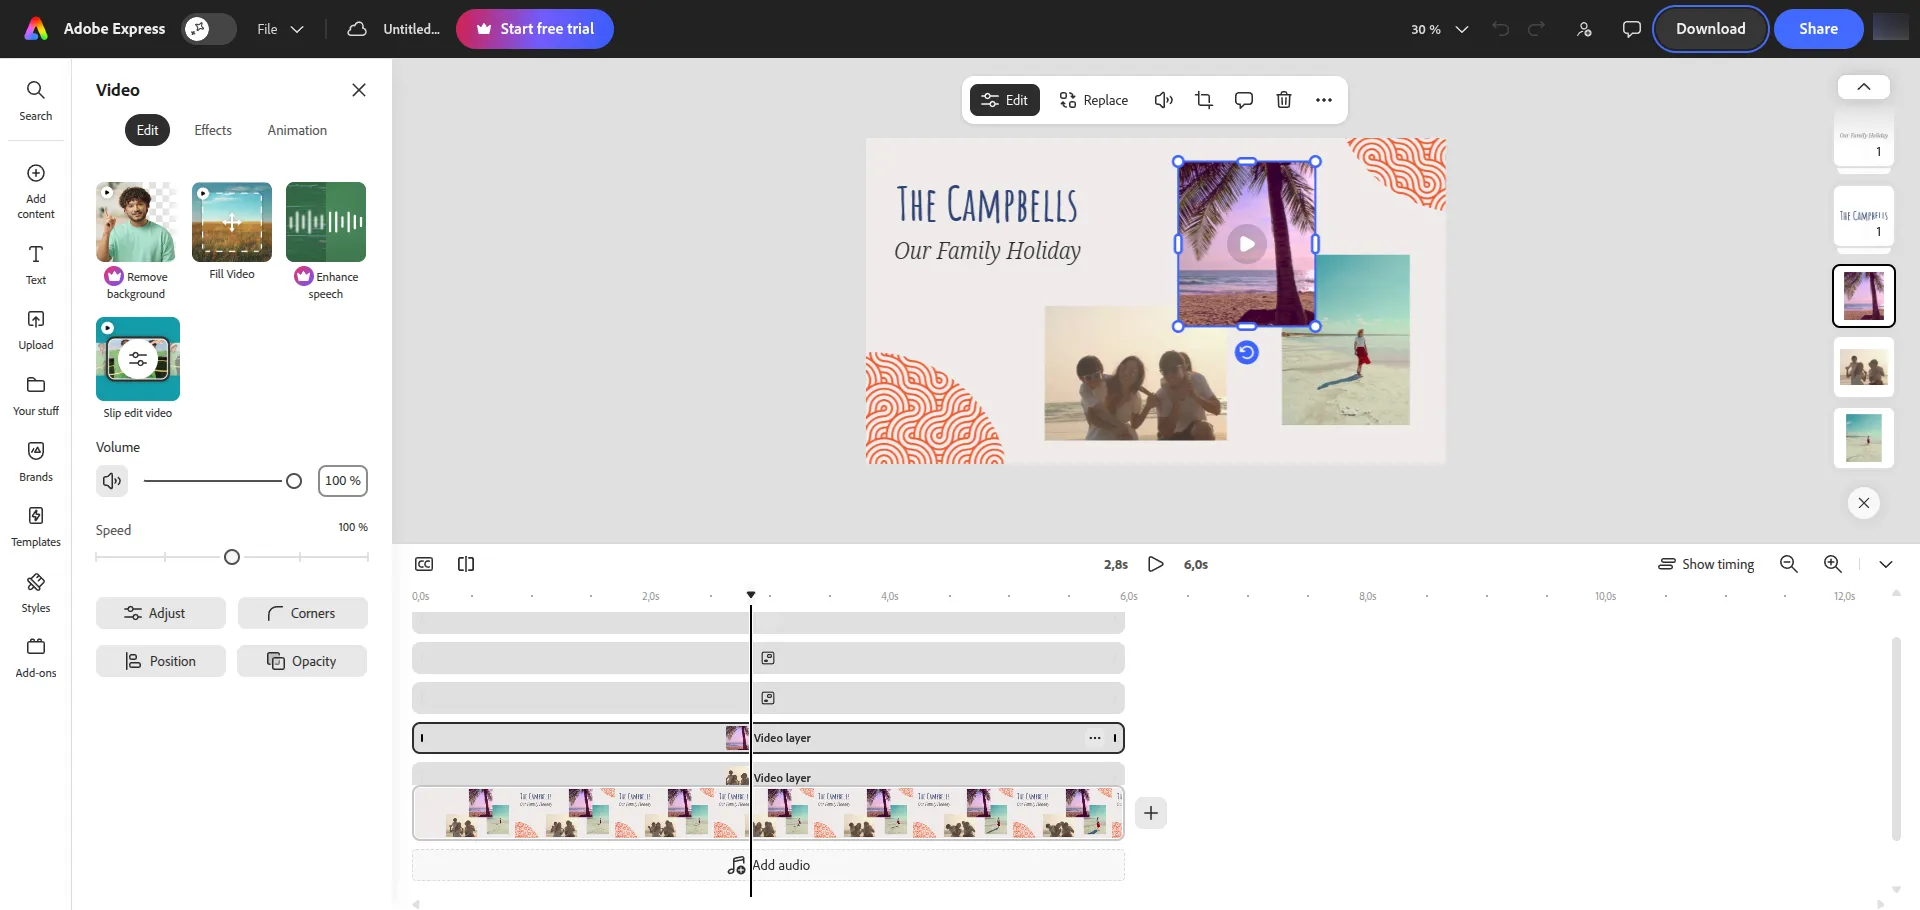Open the Templates panel

click(x=35, y=527)
